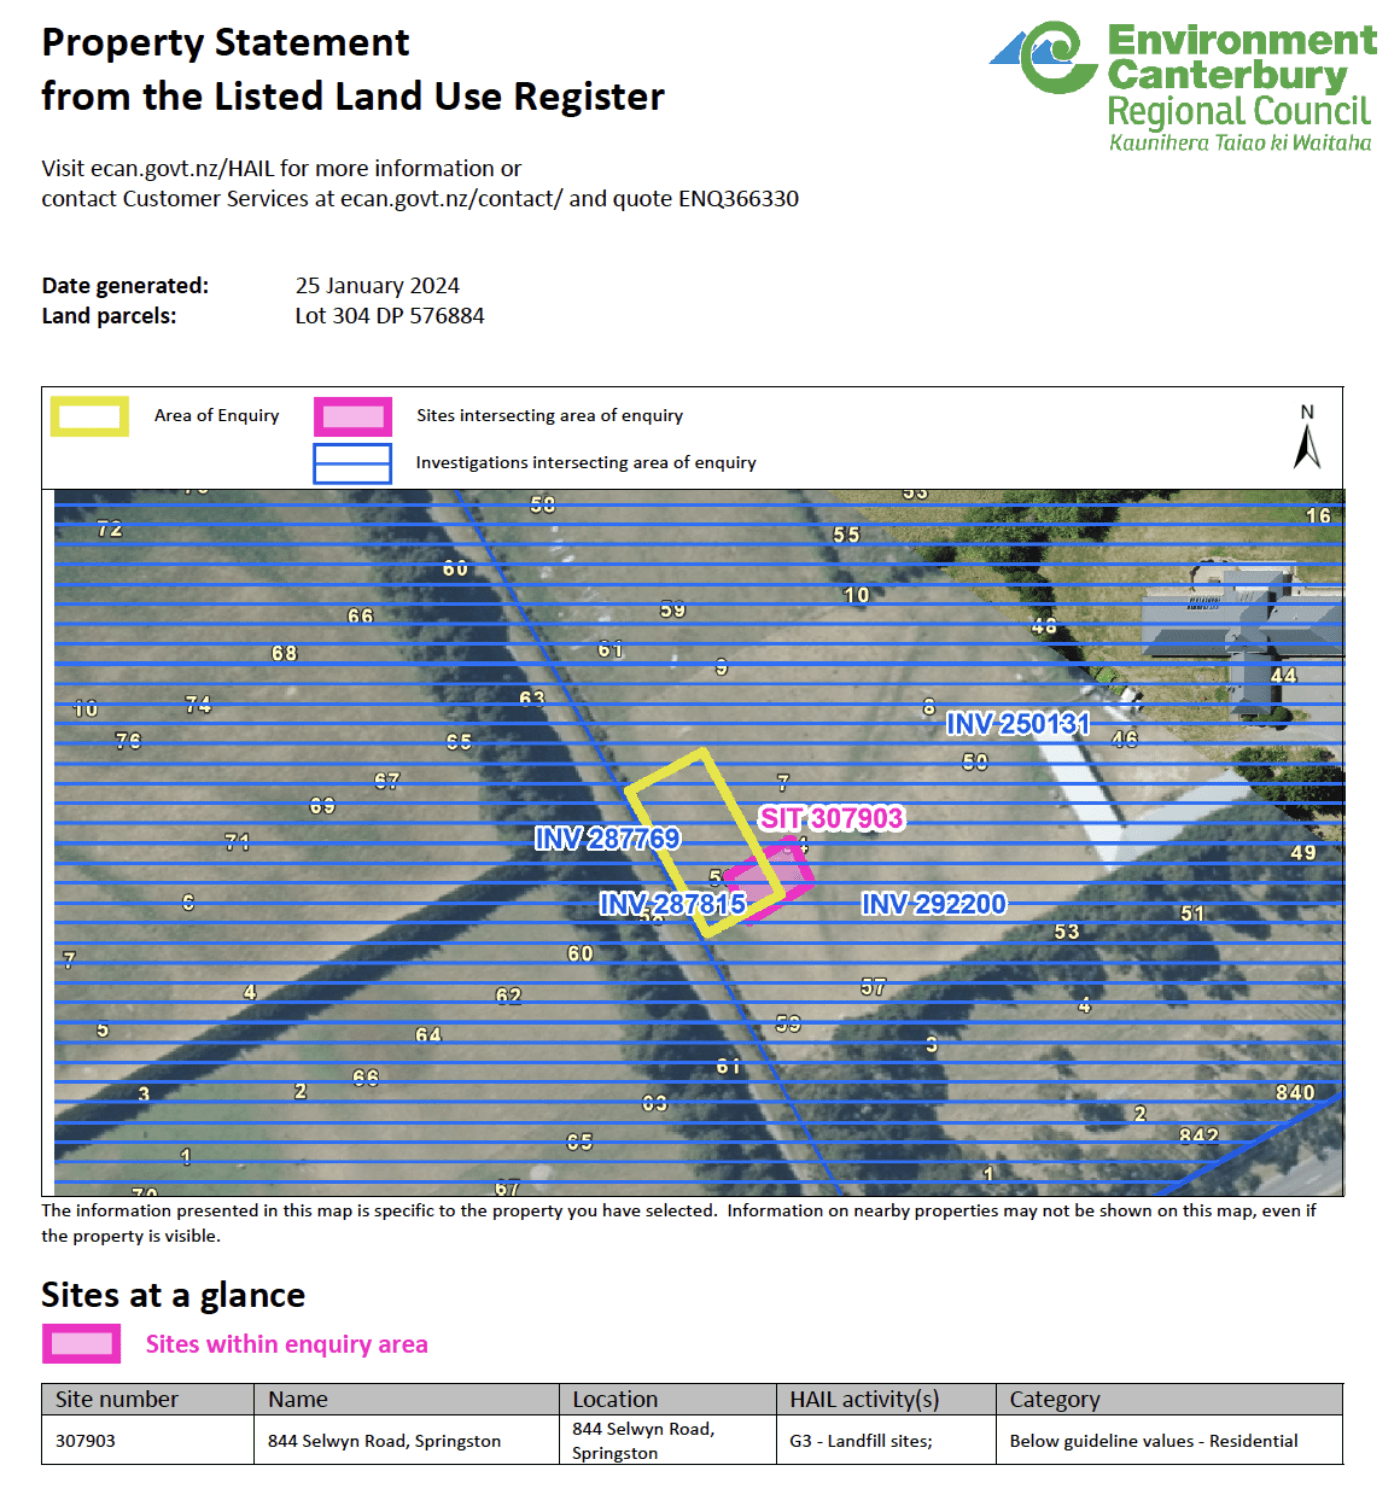Click the blue Investigations legend box
The width and height of the screenshot is (1400, 1506).
tap(352, 463)
